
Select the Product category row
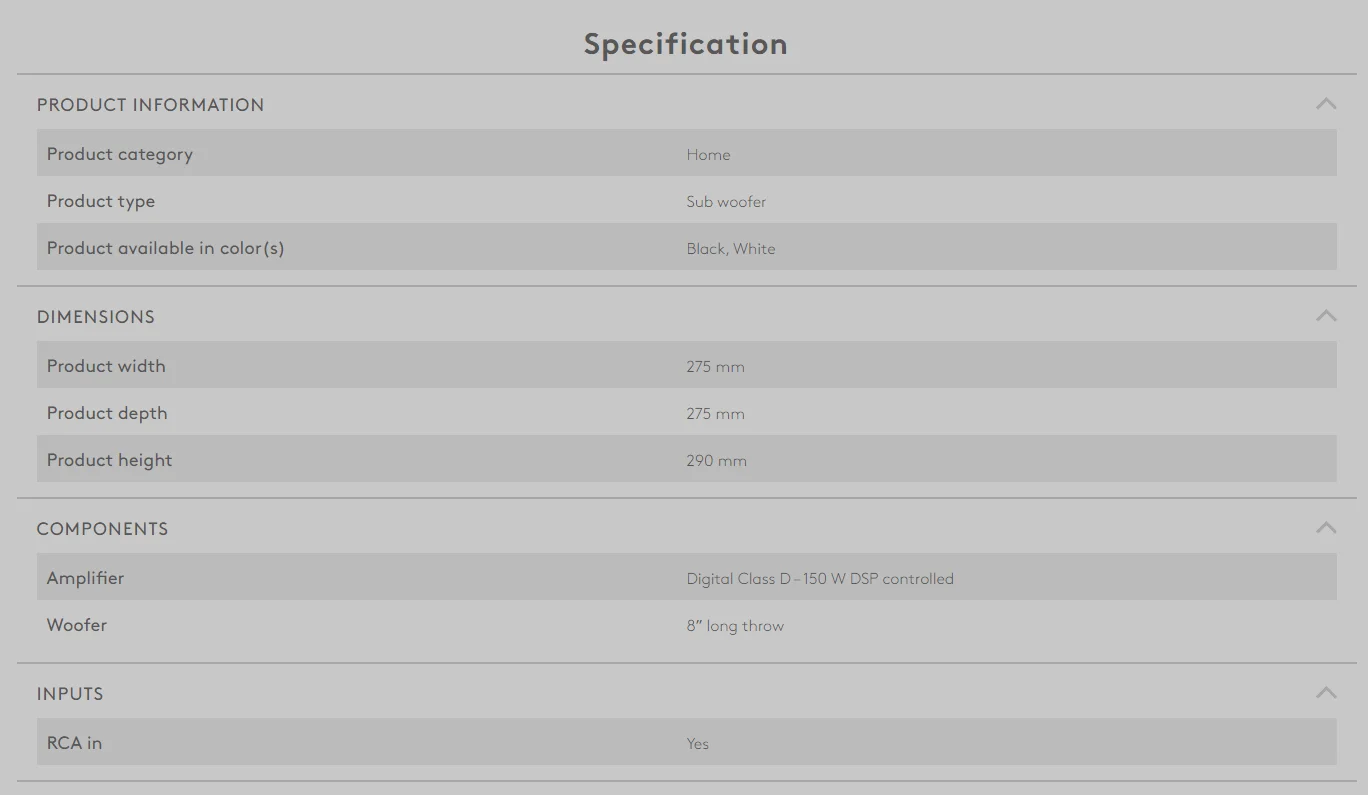coord(686,153)
